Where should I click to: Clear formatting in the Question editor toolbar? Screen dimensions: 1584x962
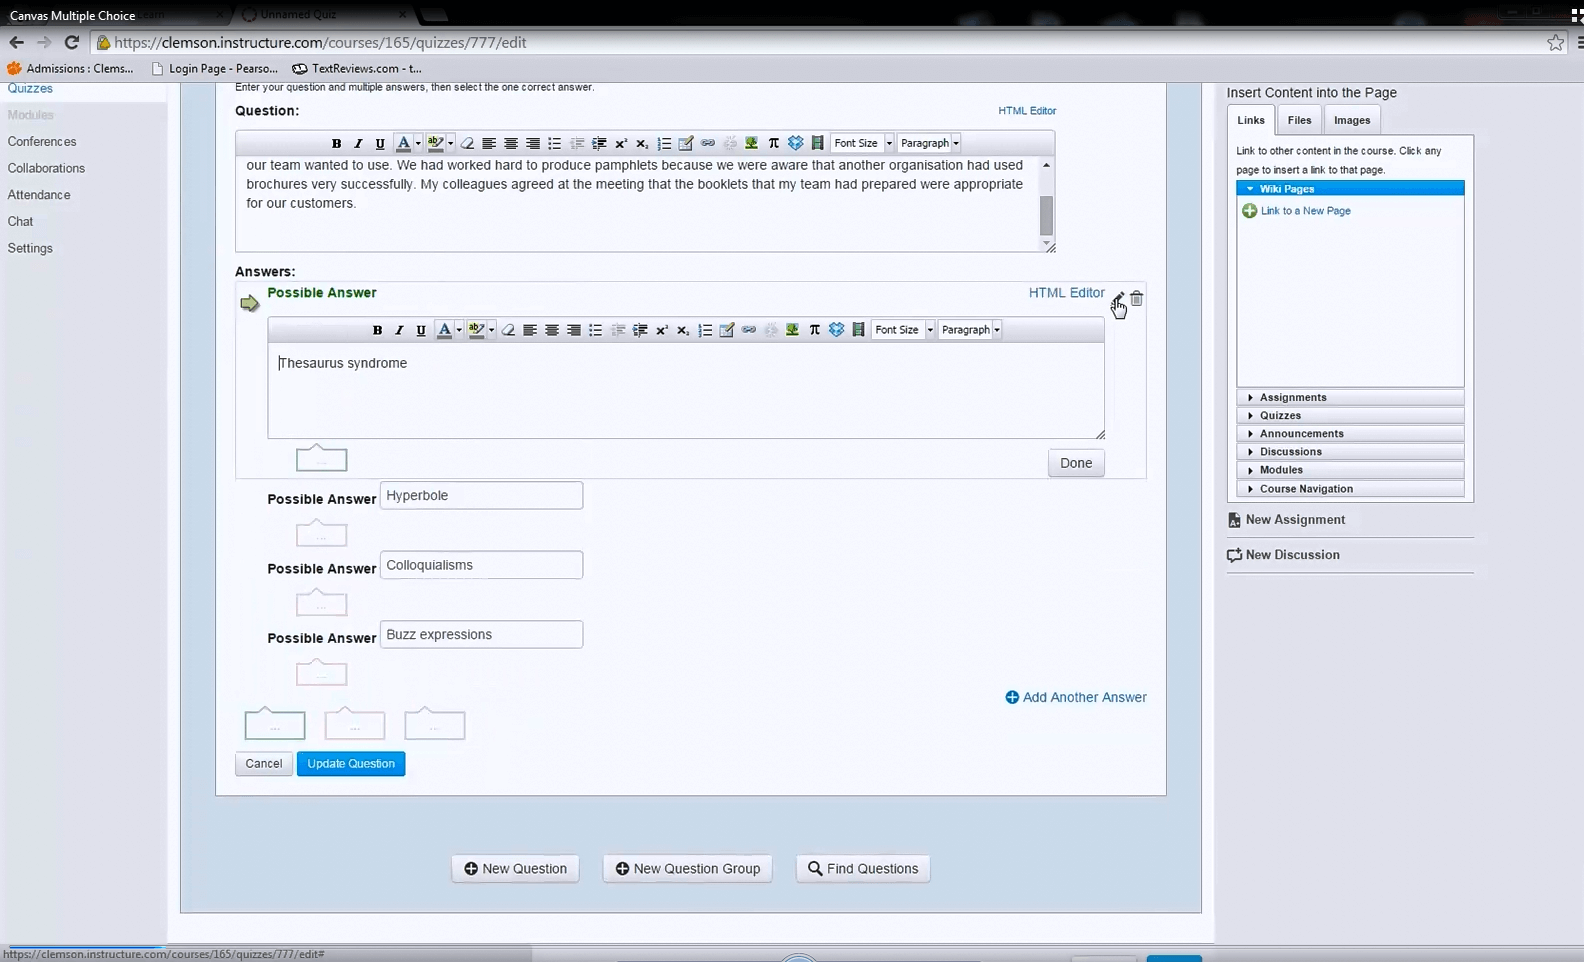point(467,143)
